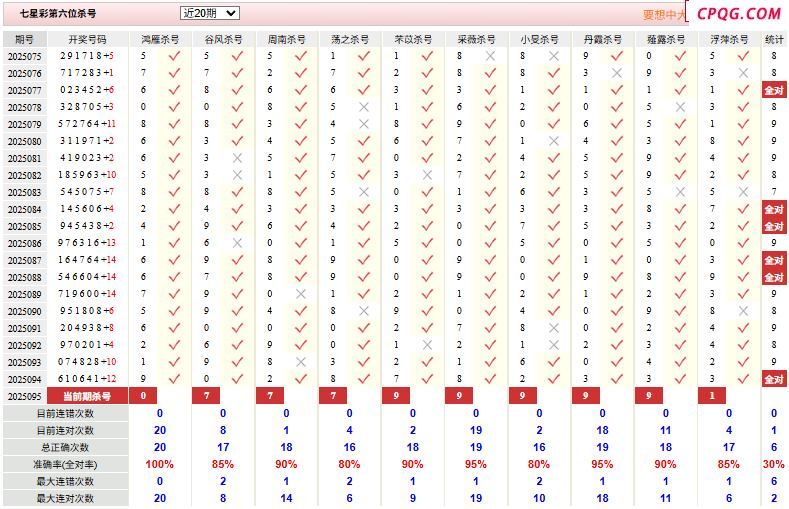Click the grey X in 采薇杀号 for row 2025075
This screenshot has width=789, height=509.
pos(490,56)
